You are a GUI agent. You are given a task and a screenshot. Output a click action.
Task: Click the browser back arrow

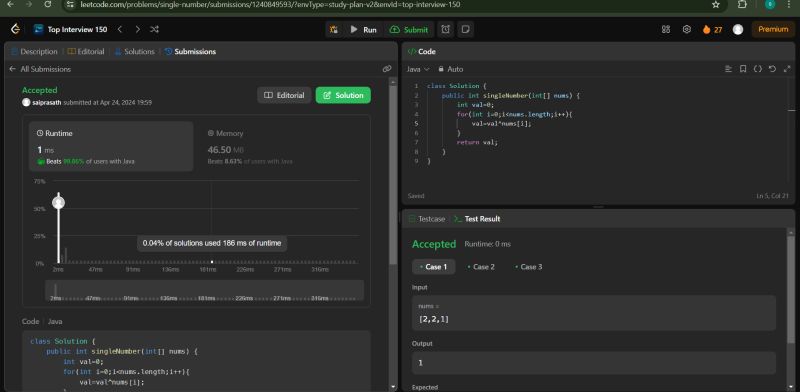coord(11,5)
